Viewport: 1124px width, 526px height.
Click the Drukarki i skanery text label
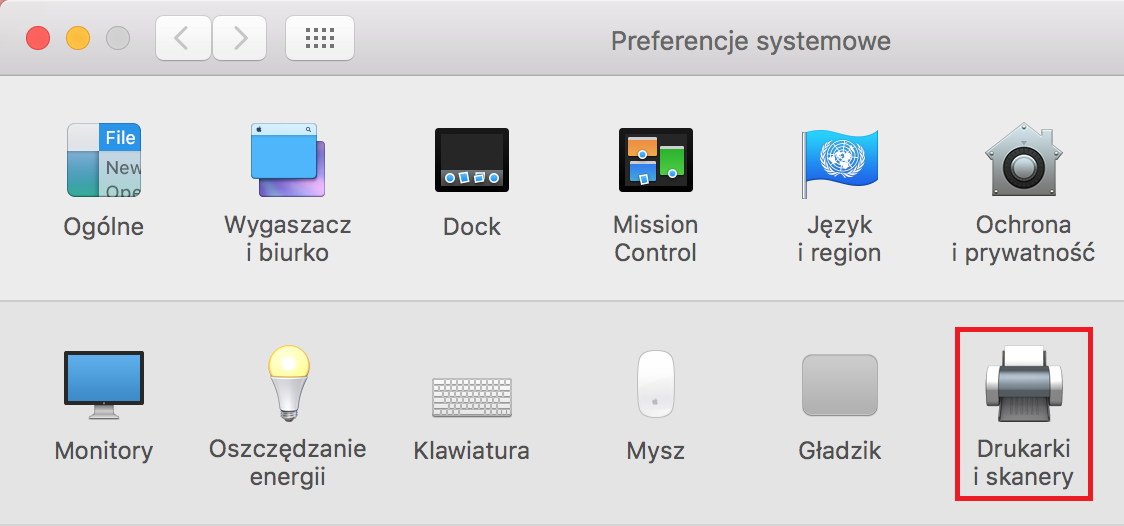pos(1024,463)
